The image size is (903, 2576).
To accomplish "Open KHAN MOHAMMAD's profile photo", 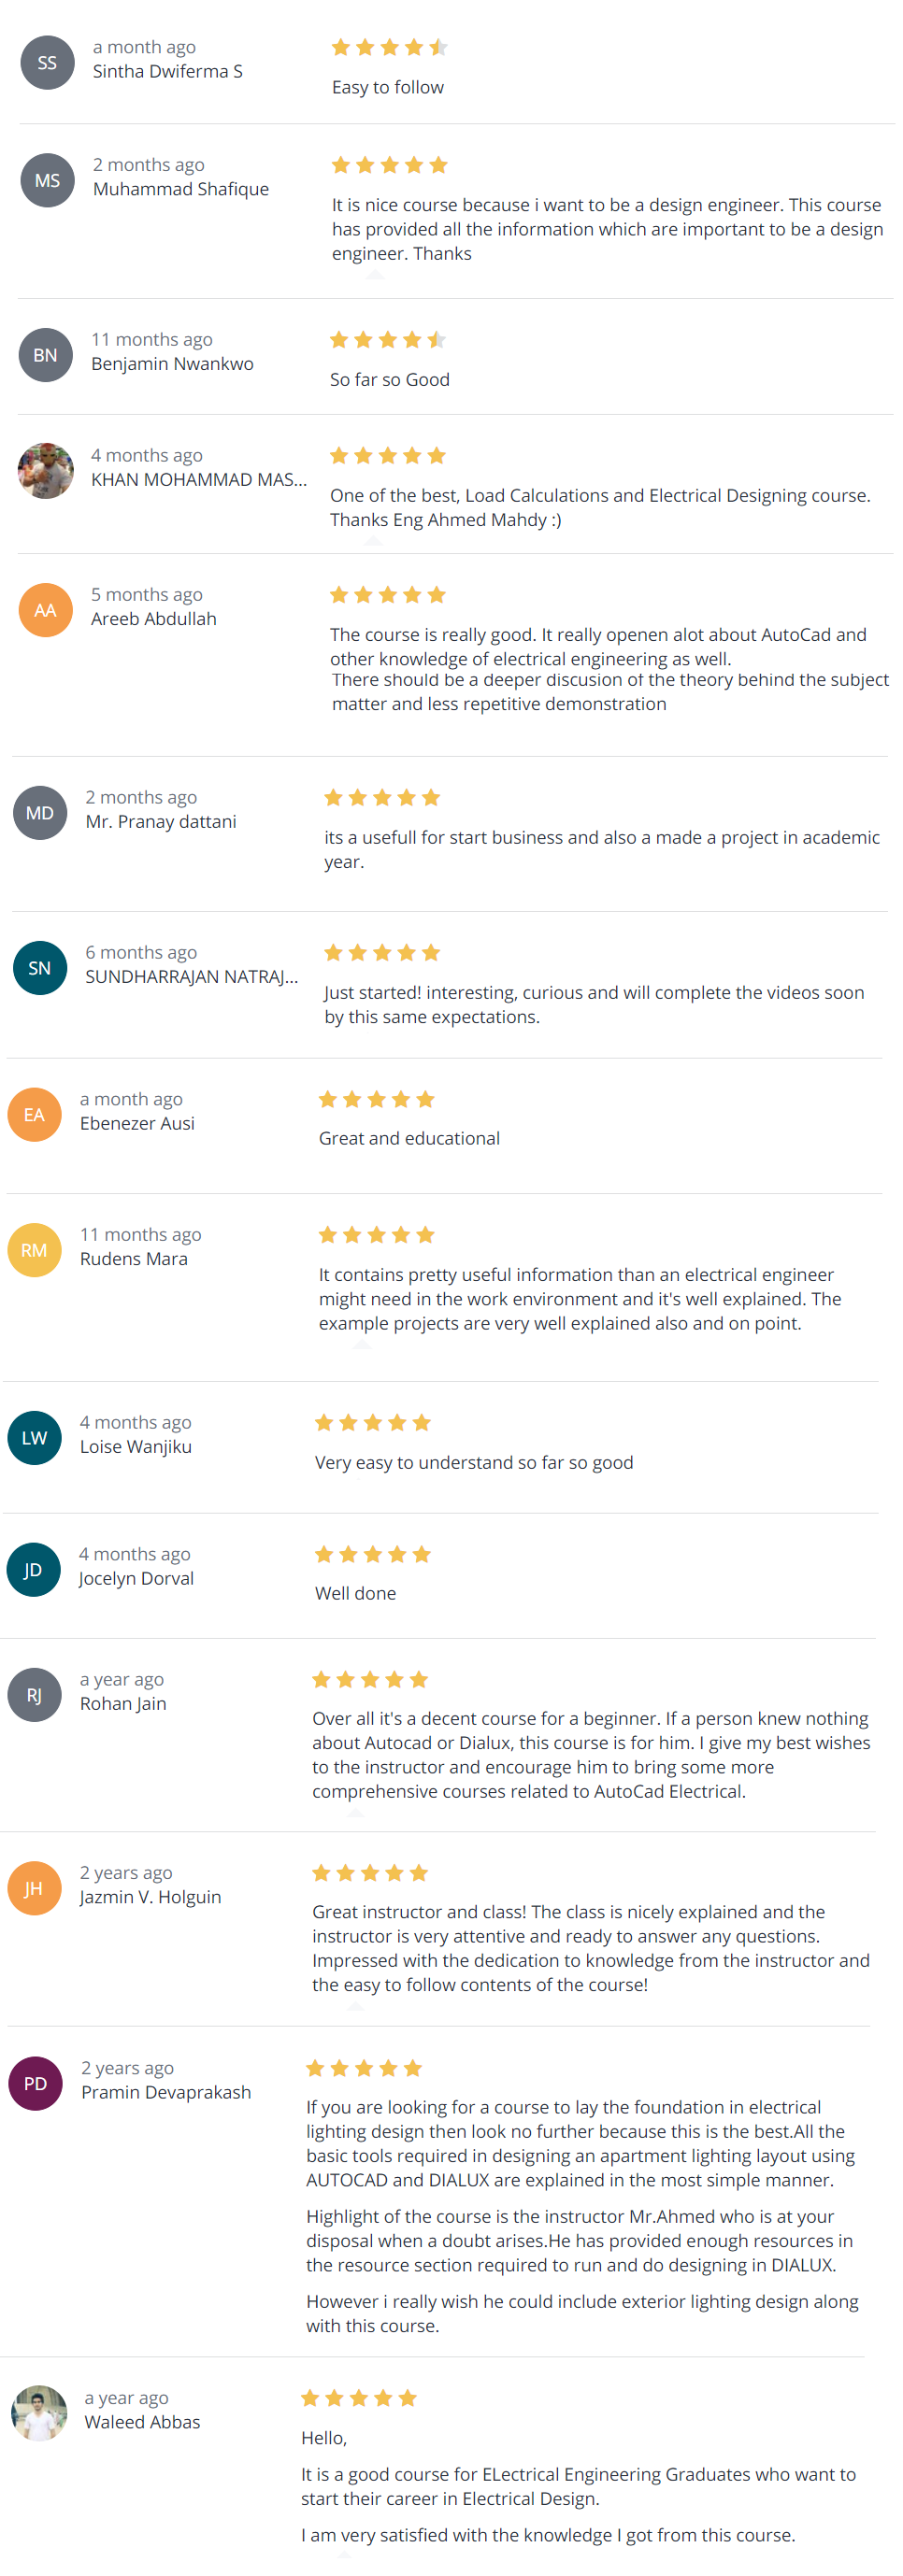I will pos(45,472).
